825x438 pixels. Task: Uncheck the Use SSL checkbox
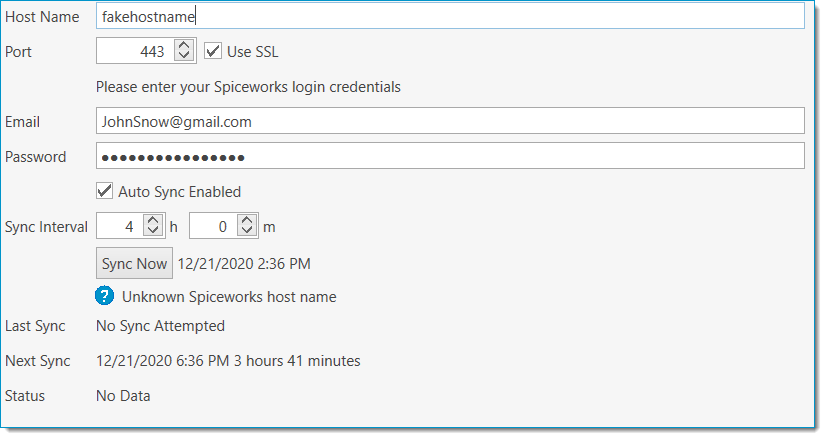tap(213, 51)
